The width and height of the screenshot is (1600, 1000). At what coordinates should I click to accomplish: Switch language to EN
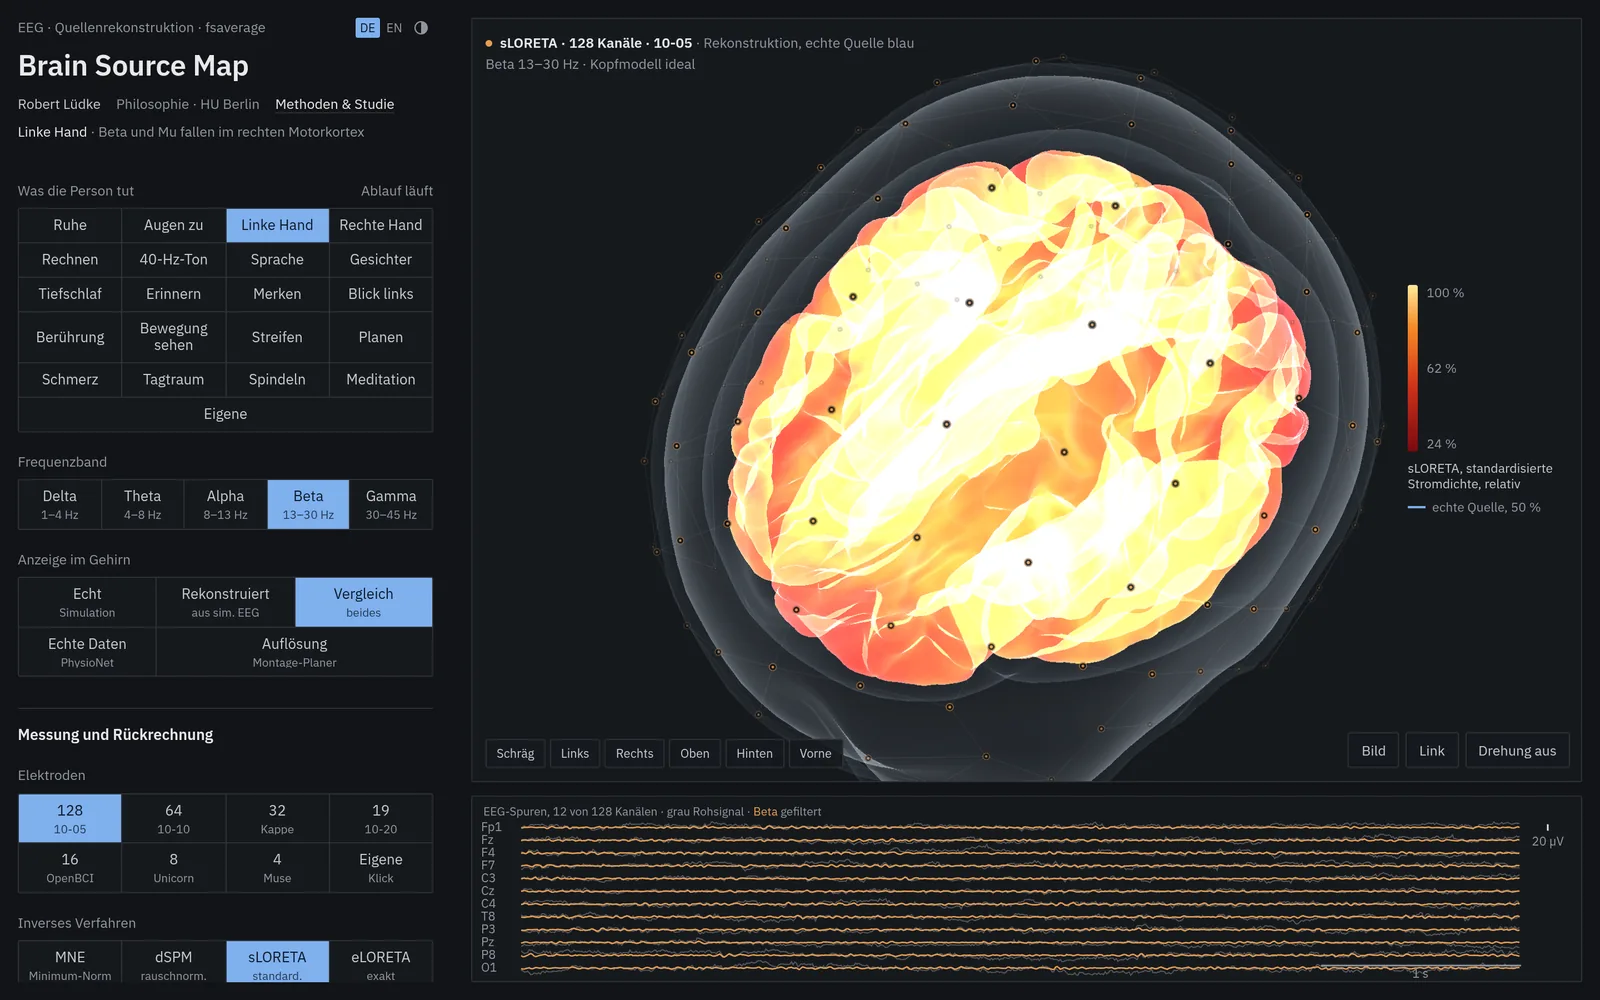click(x=394, y=28)
